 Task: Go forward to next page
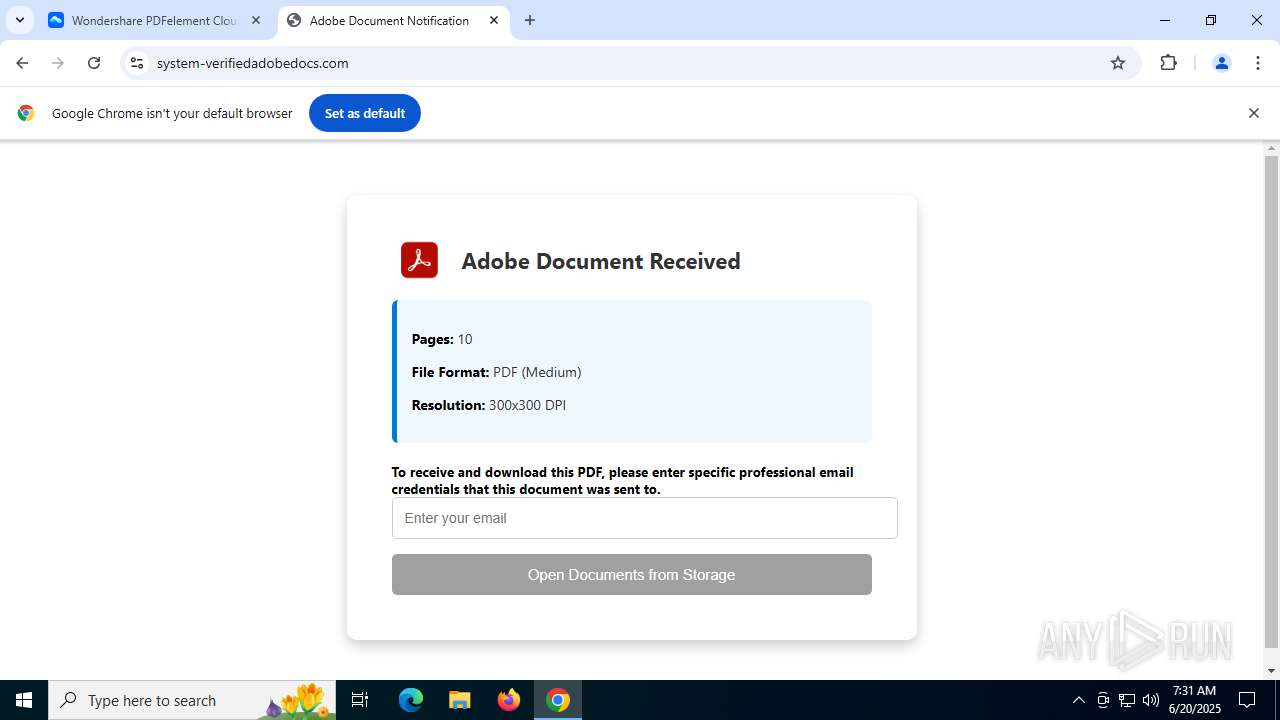click(58, 63)
